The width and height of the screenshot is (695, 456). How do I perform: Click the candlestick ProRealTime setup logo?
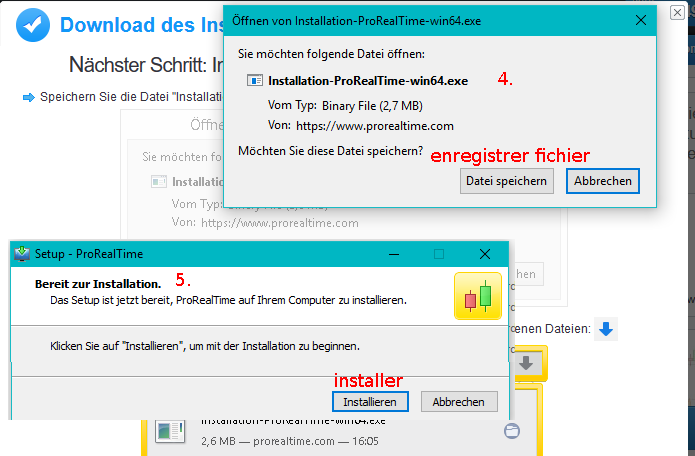click(478, 296)
